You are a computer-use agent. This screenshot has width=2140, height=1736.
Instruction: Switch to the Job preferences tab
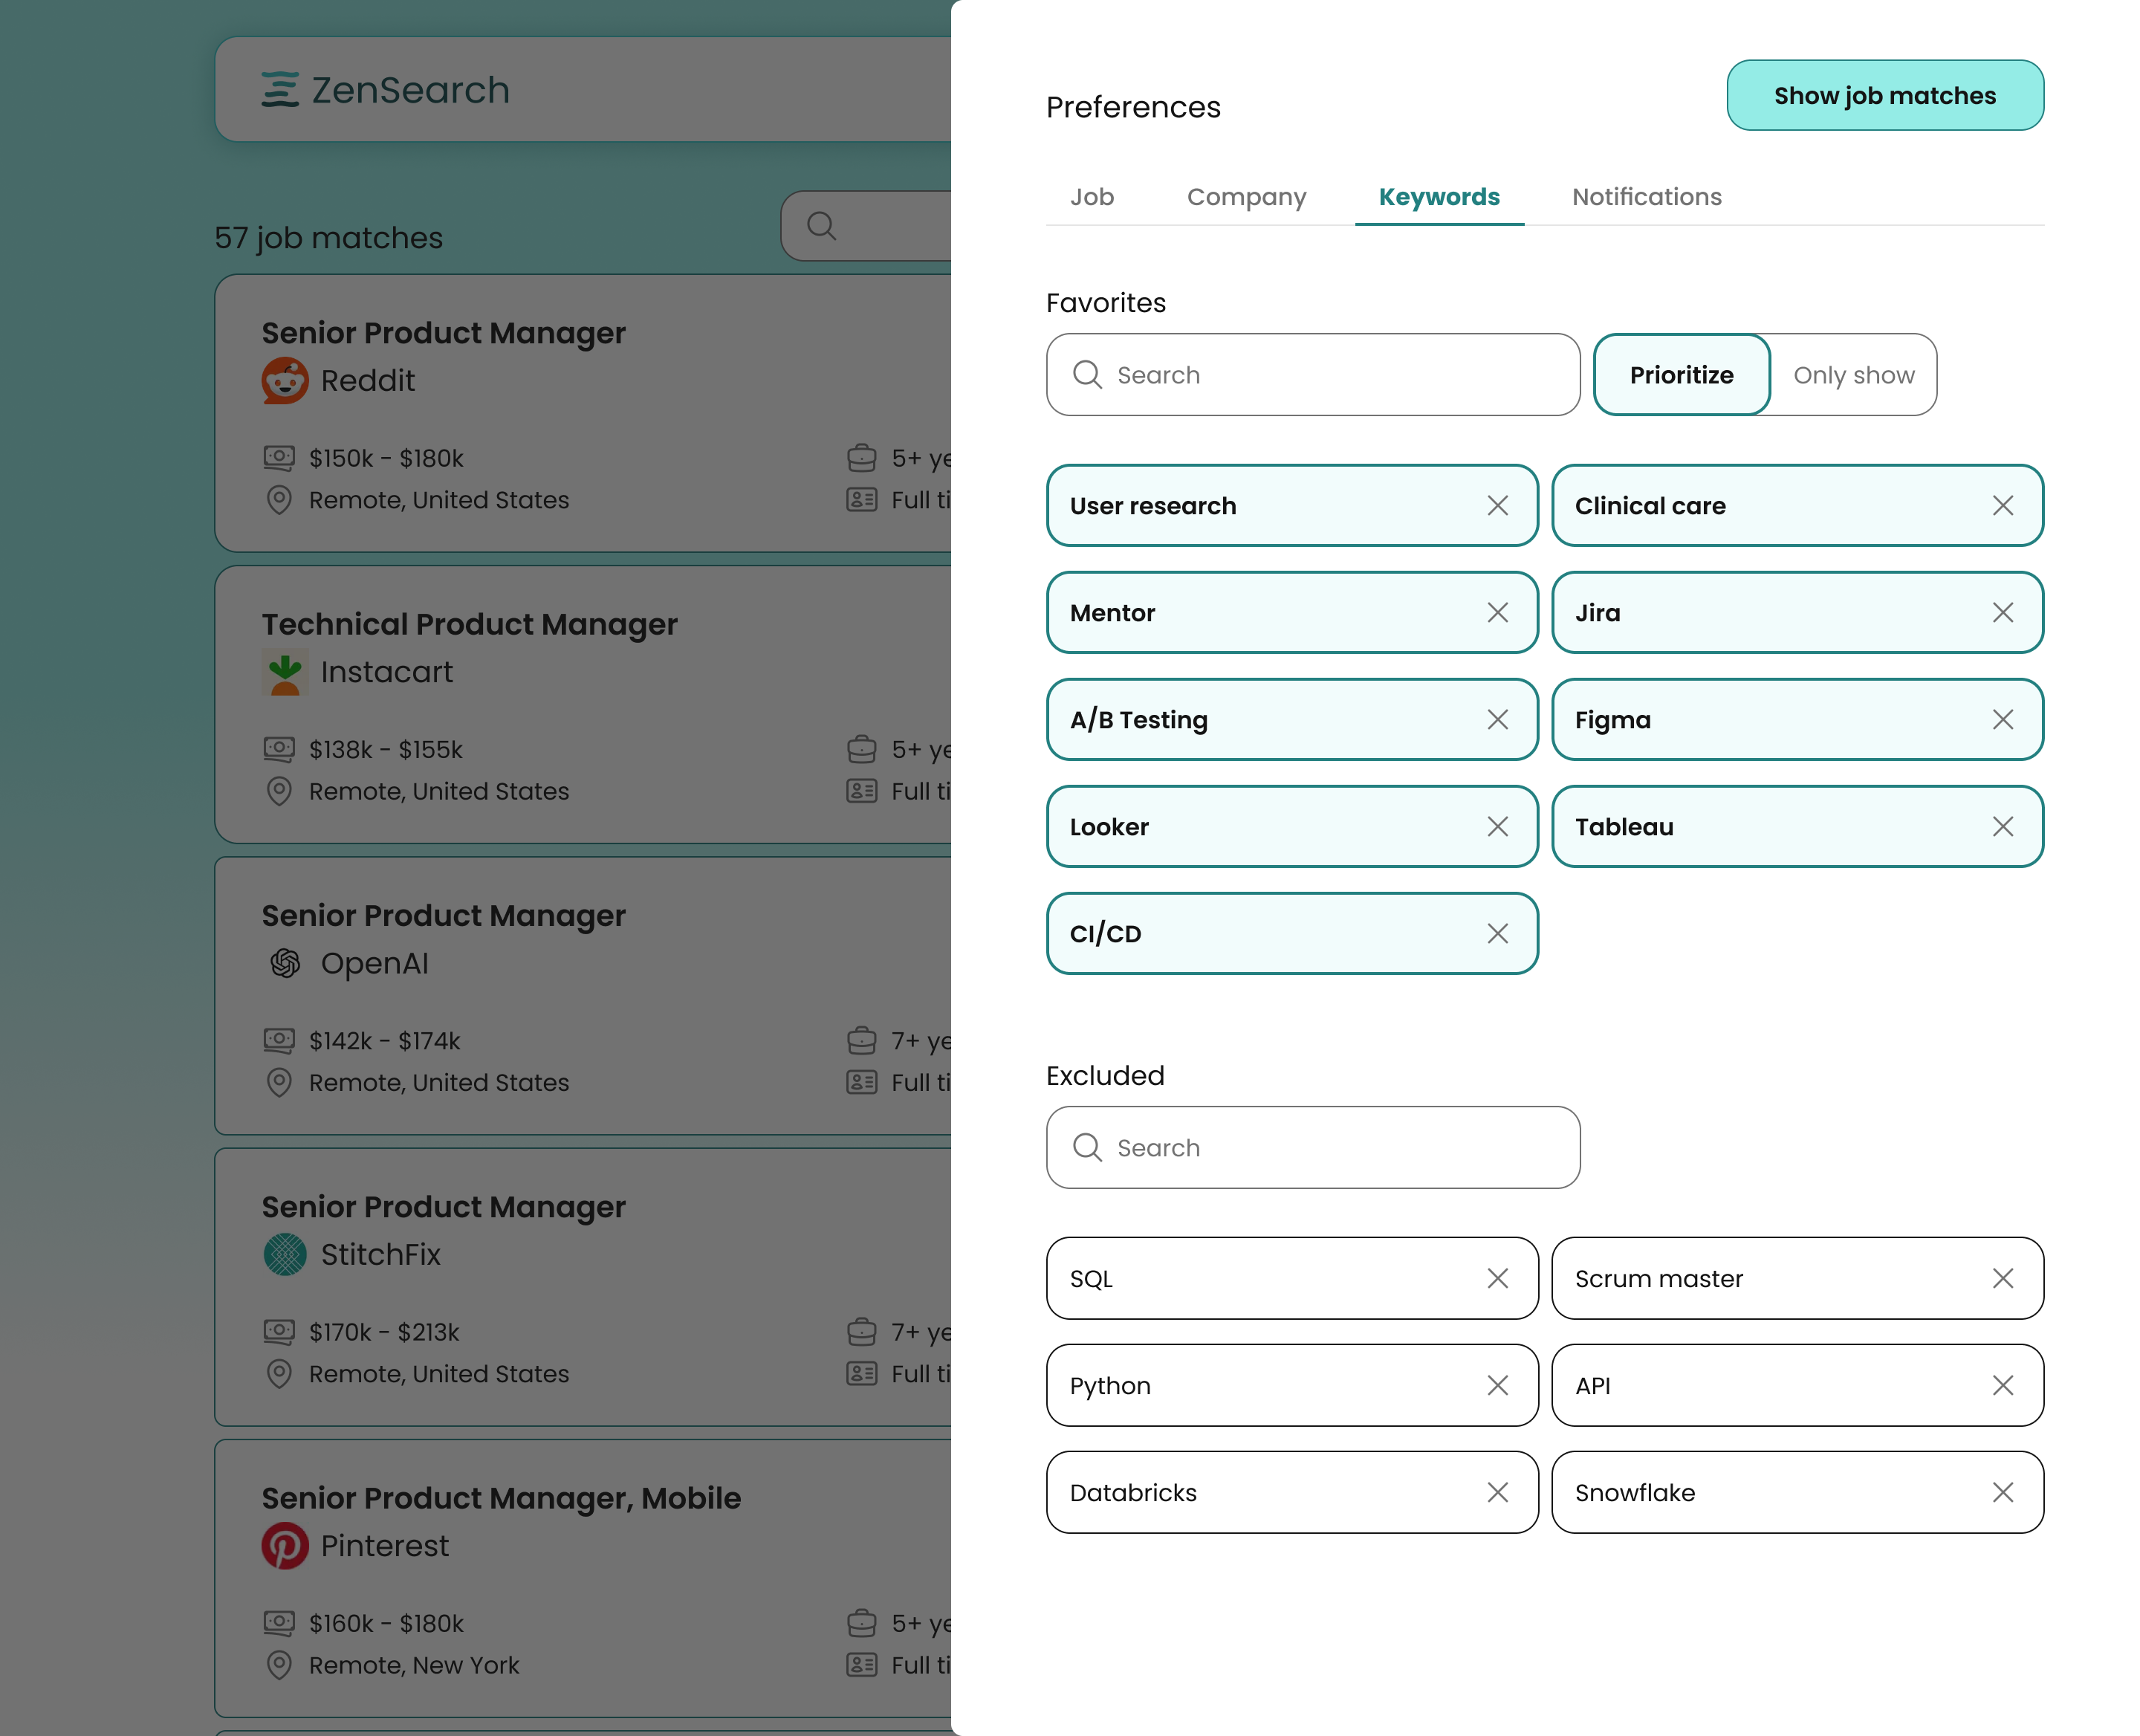tap(1092, 197)
